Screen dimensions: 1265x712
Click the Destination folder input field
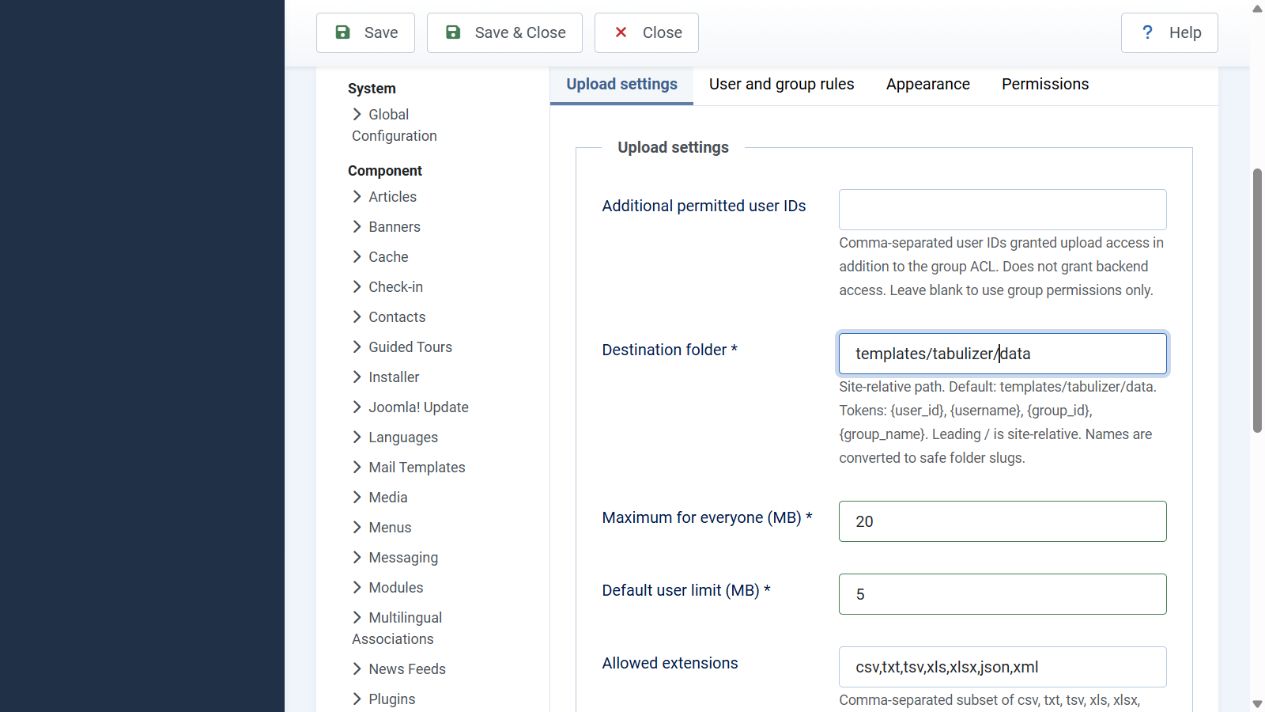tap(1002, 354)
